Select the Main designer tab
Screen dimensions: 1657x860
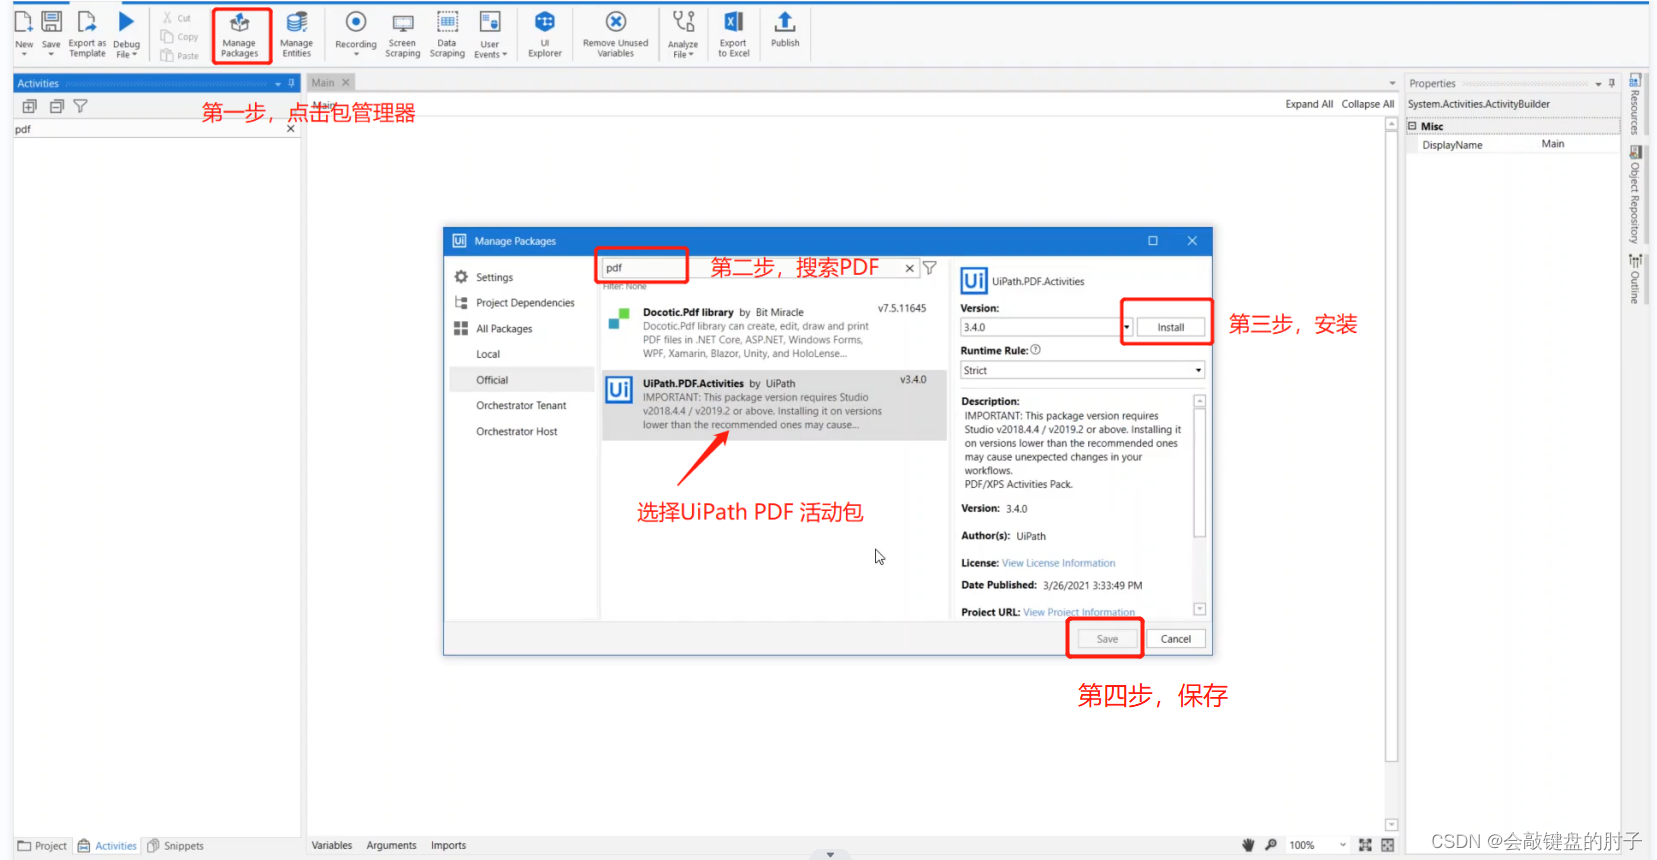click(x=323, y=83)
